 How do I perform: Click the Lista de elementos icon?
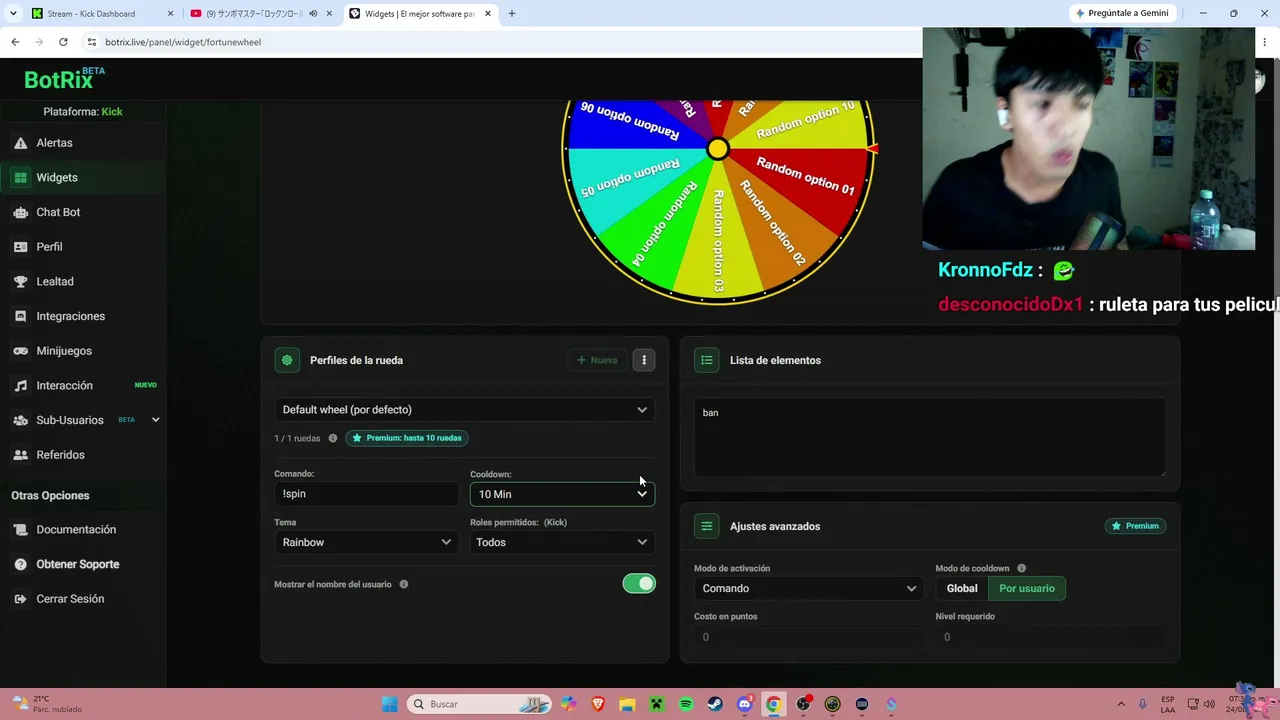pos(707,360)
